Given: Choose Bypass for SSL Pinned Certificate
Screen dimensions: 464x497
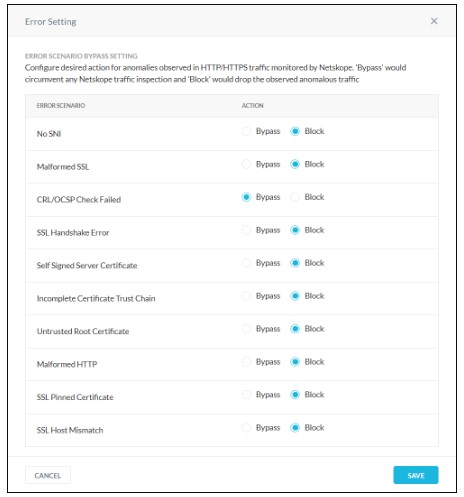Looking at the screenshot, I should (246, 395).
